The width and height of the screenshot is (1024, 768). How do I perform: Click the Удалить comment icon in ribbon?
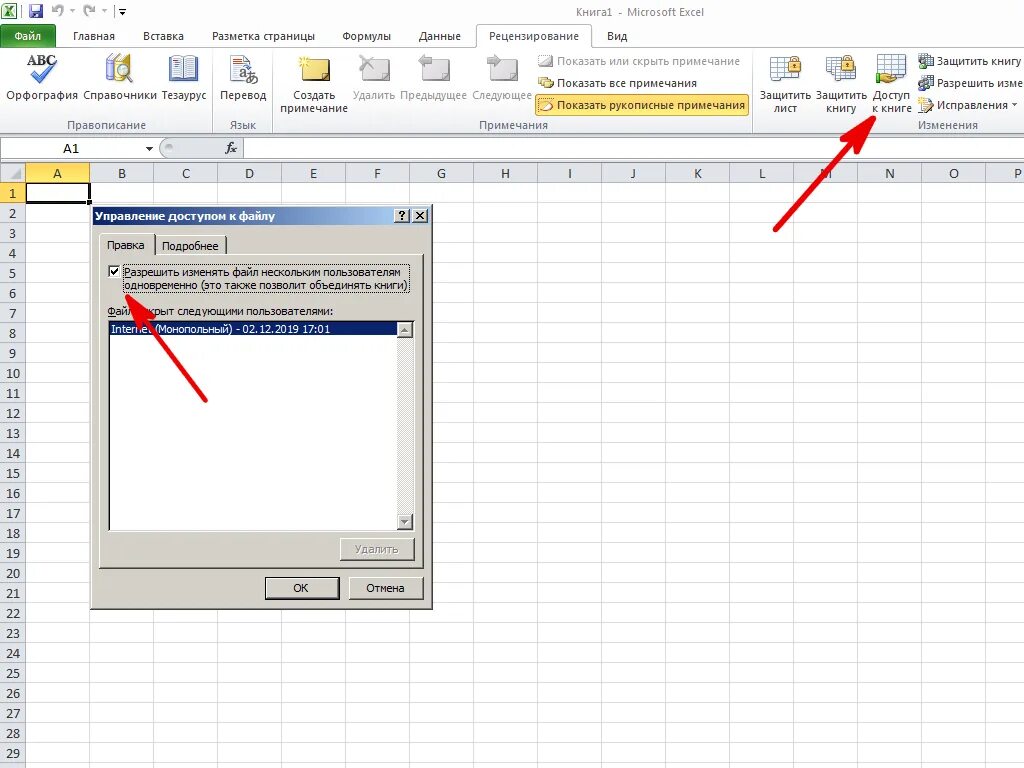pyautogui.click(x=374, y=78)
